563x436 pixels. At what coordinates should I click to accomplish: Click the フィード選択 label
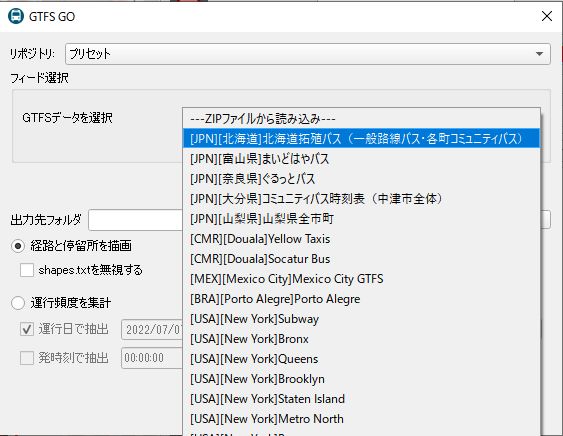(x=39, y=78)
